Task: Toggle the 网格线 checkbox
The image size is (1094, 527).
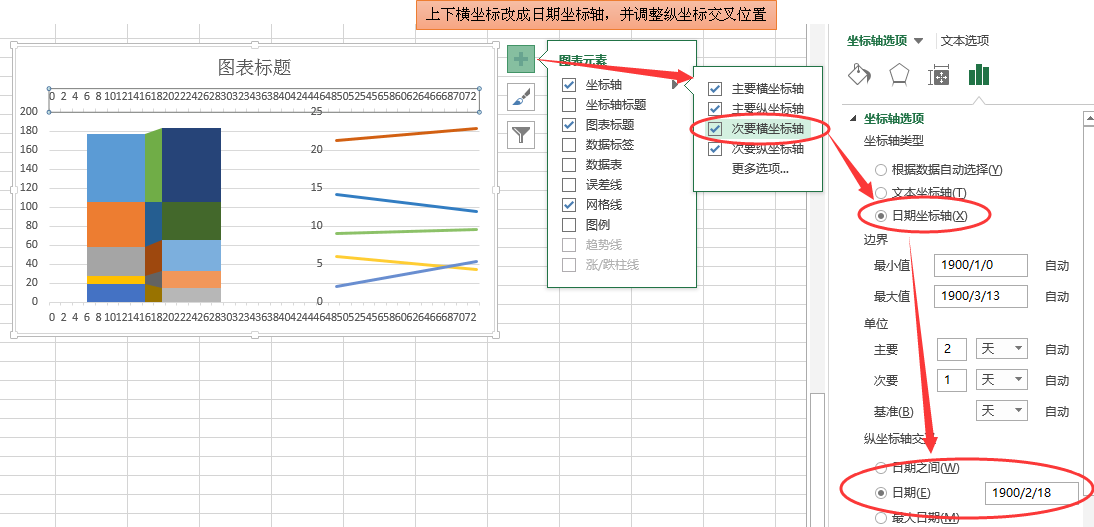Action: tap(569, 205)
